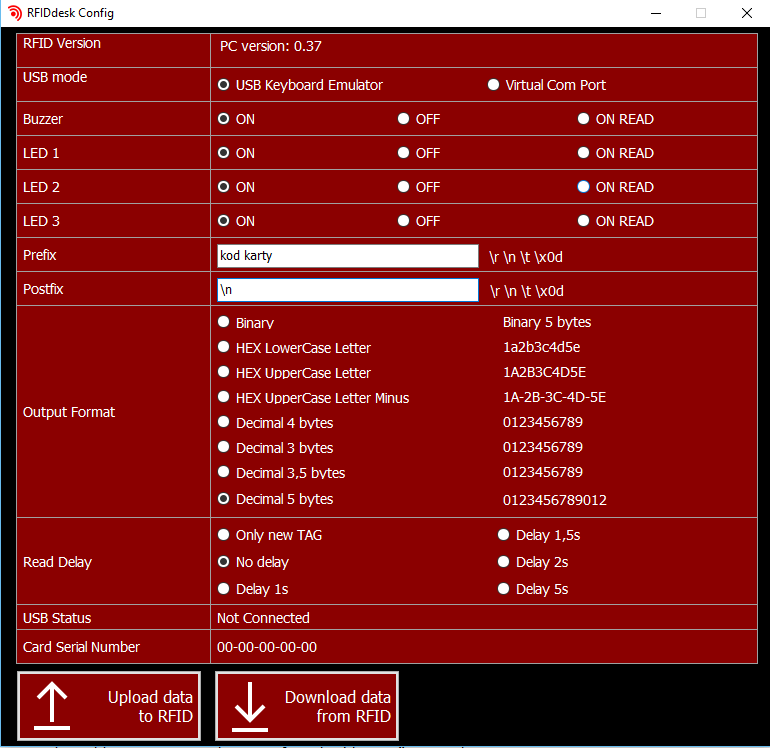Set Buzzer to ON READ
The width and height of the screenshot is (770, 748).
coord(584,119)
